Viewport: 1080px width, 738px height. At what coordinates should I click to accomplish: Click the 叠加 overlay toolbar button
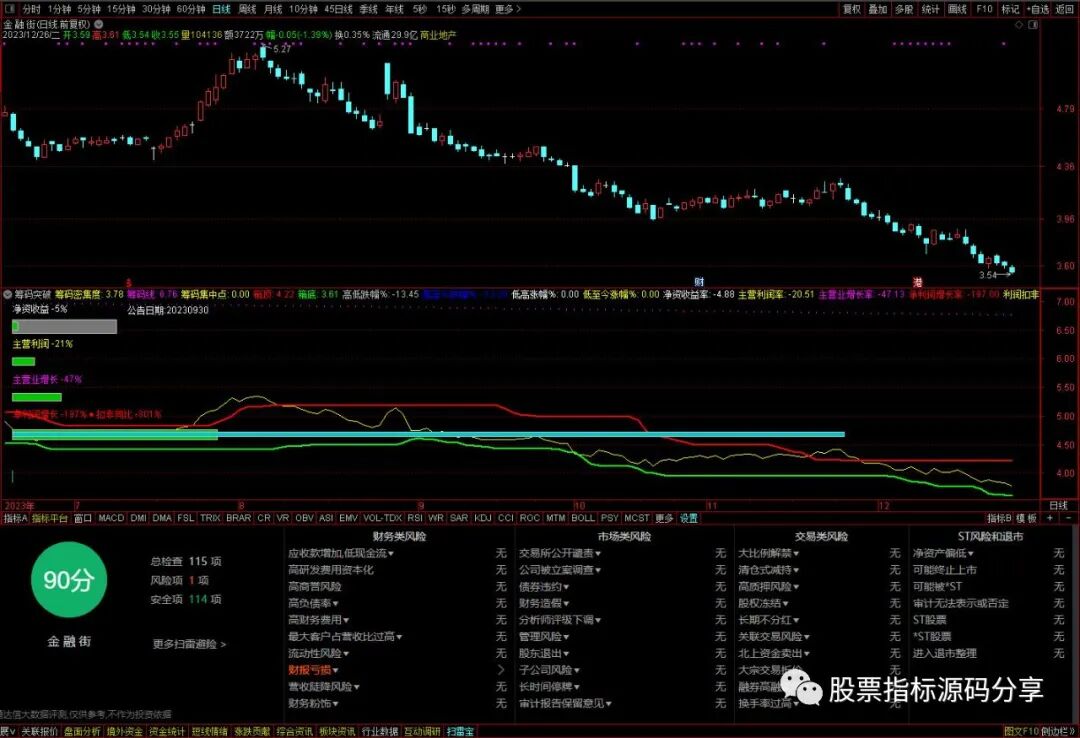pyautogui.click(x=878, y=9)
